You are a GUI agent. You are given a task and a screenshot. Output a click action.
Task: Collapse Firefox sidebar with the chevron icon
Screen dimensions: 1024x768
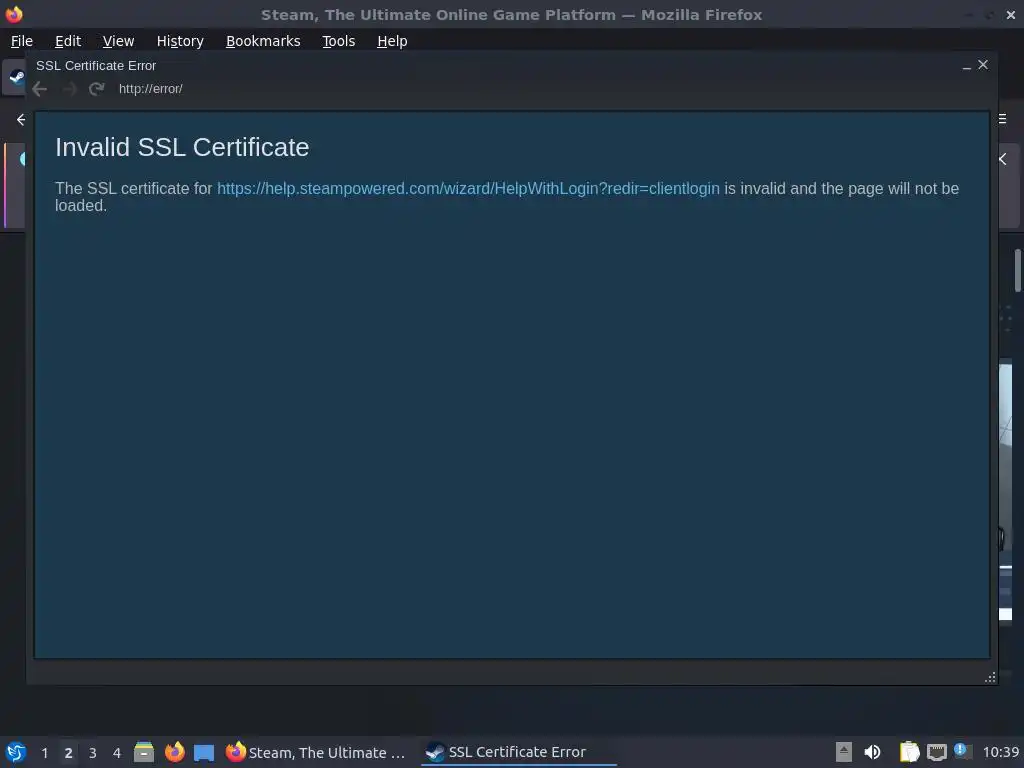(x=1002, y=159)
